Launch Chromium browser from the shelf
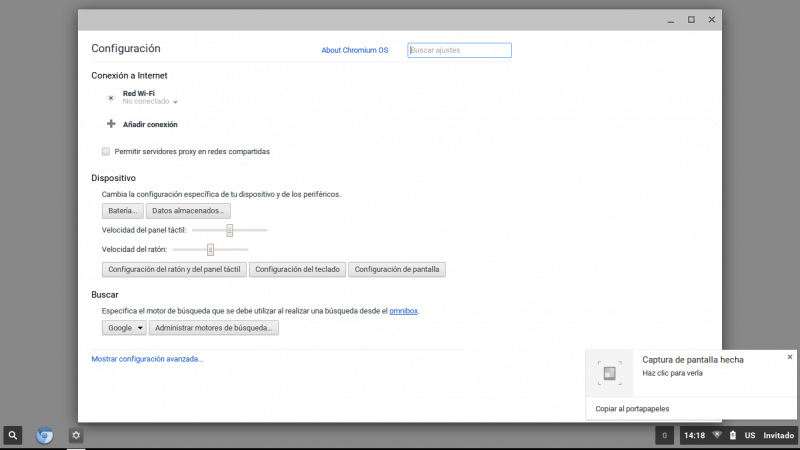800x450 pixels. click(44, 435)
